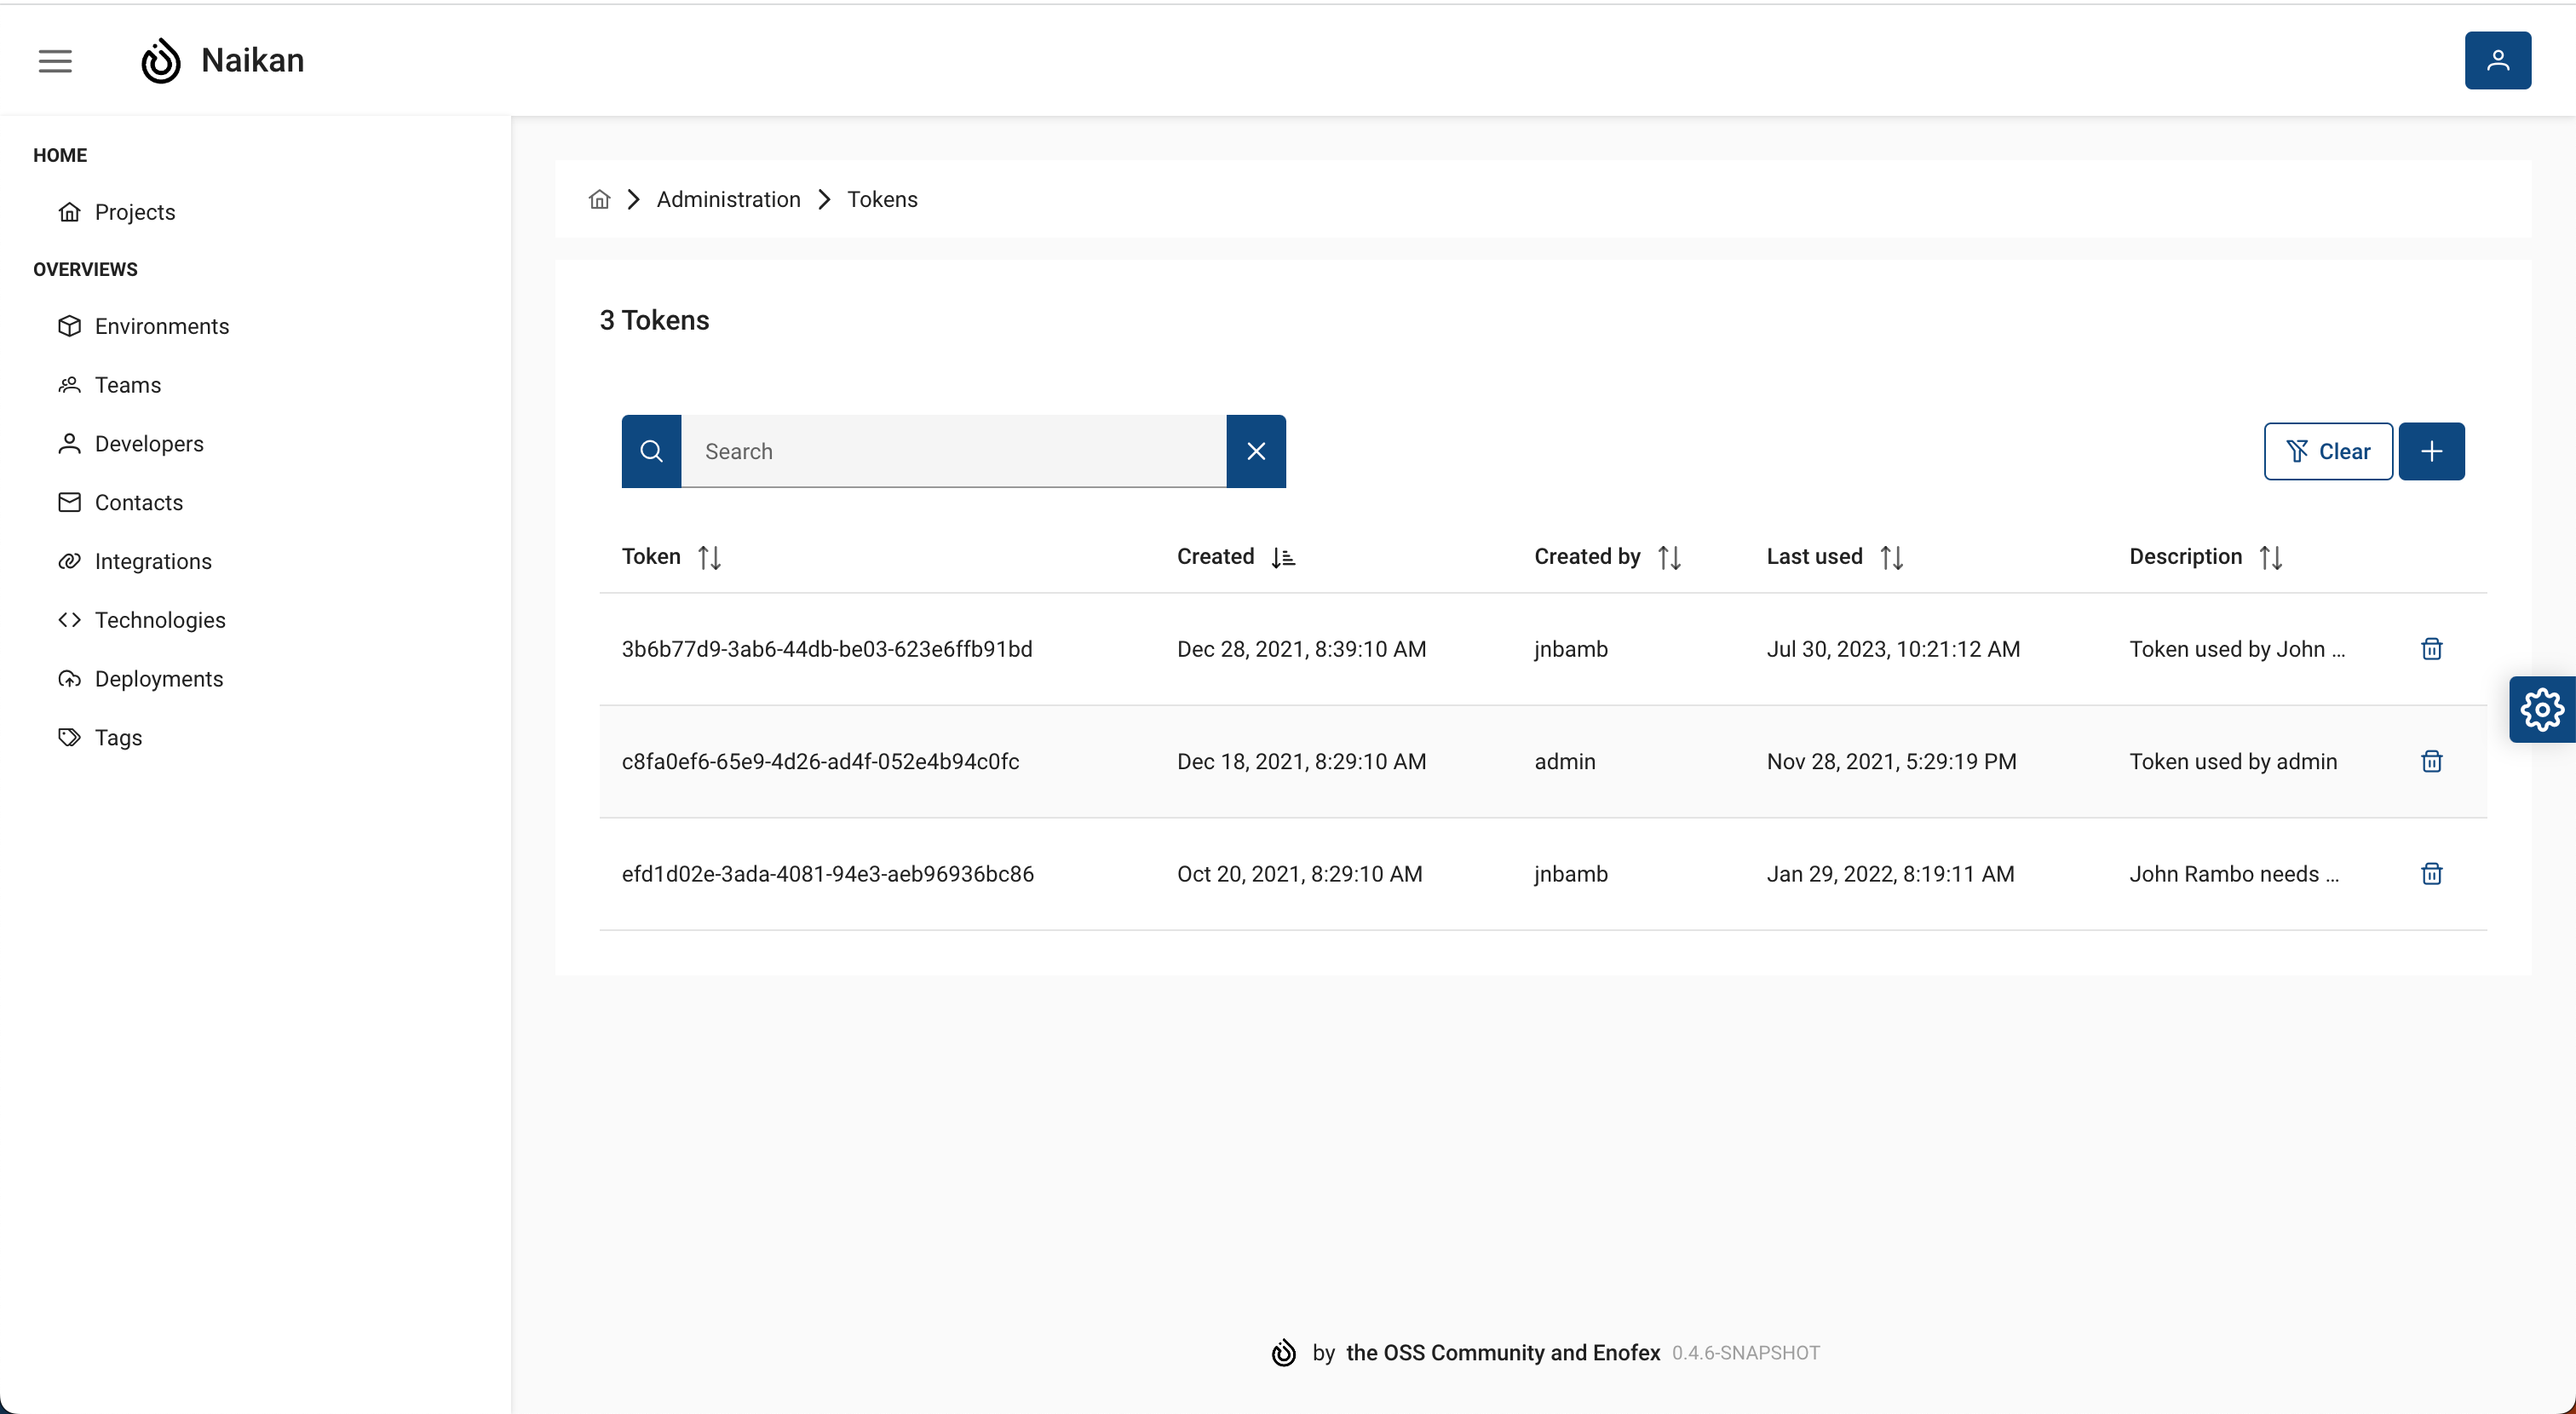Click created date Dec 18, 2021, 8:29:10 AM

(1301, 761)
